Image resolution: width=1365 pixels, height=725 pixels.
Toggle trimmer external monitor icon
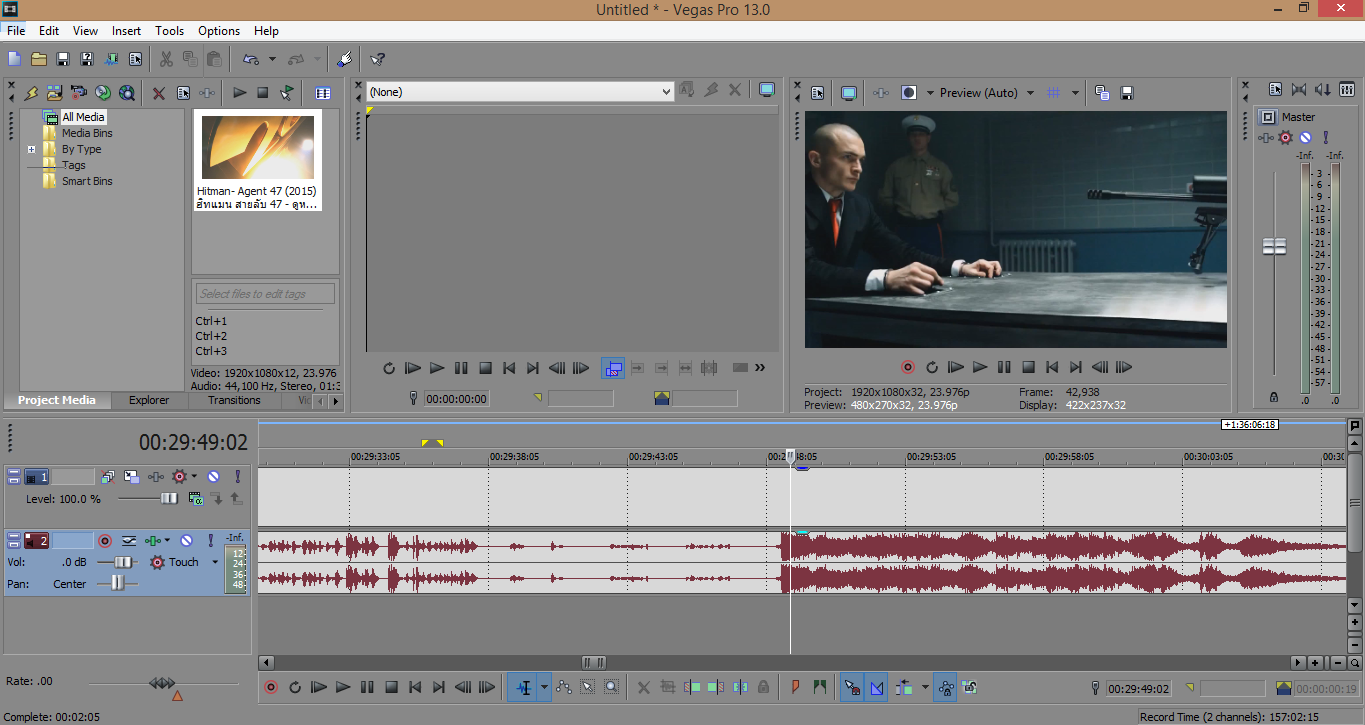[767, 90]
